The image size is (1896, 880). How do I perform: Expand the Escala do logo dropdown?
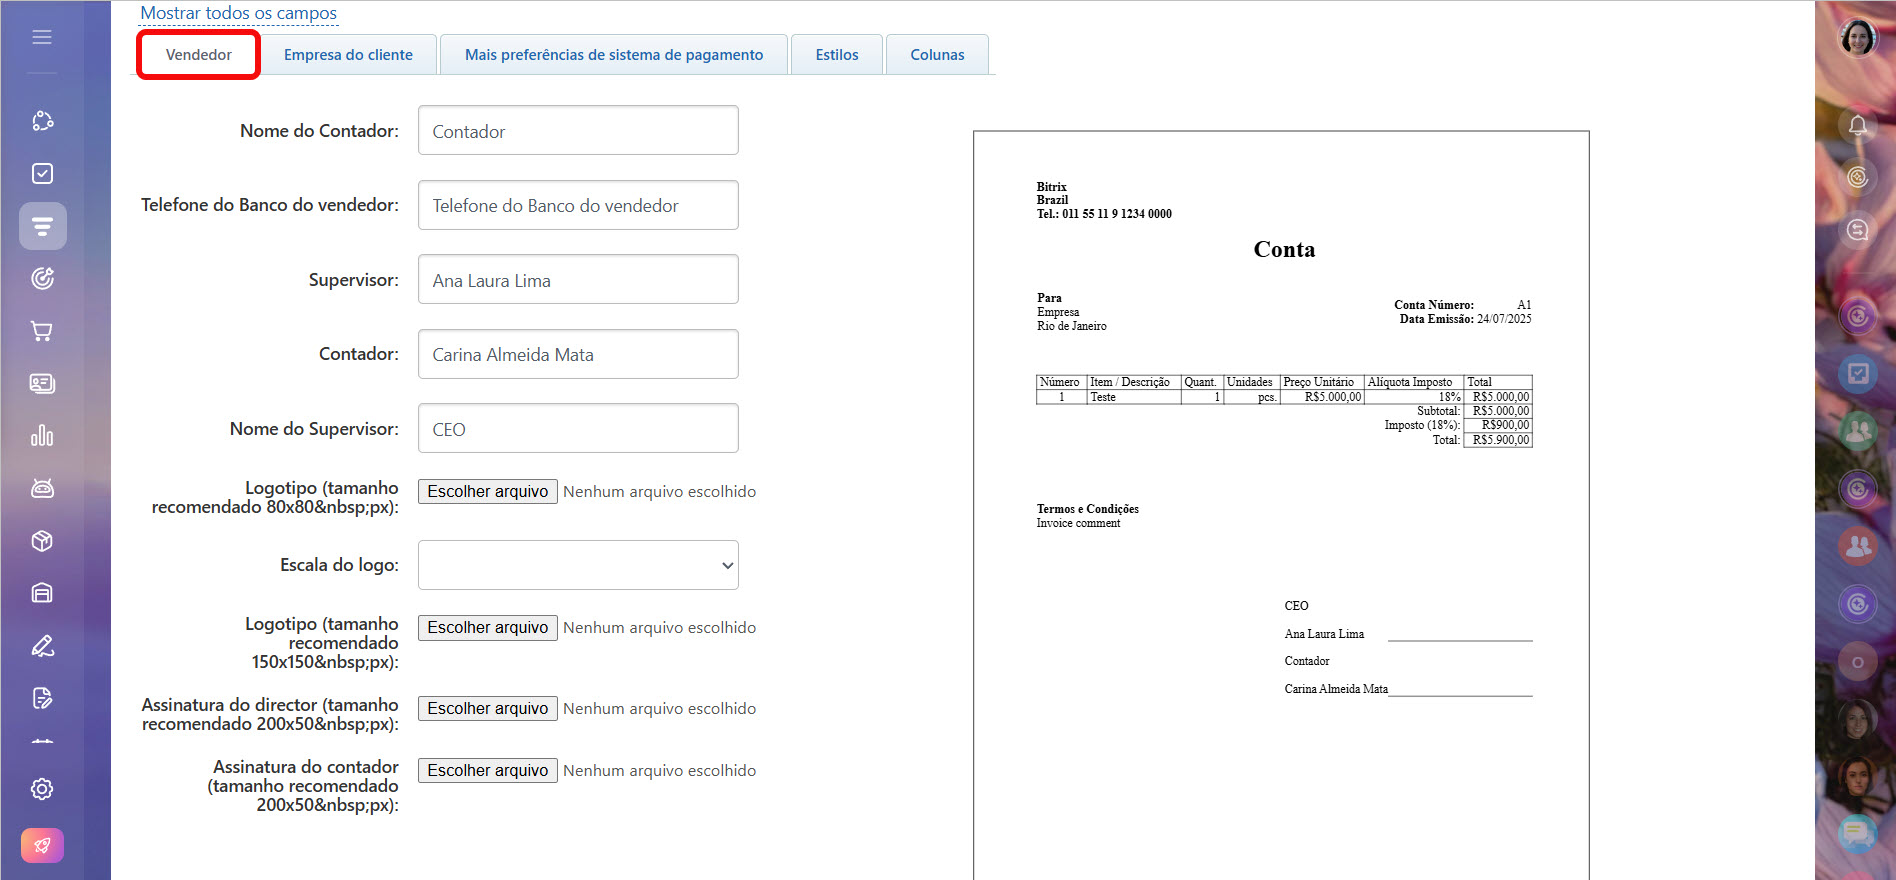pos(578,565)
